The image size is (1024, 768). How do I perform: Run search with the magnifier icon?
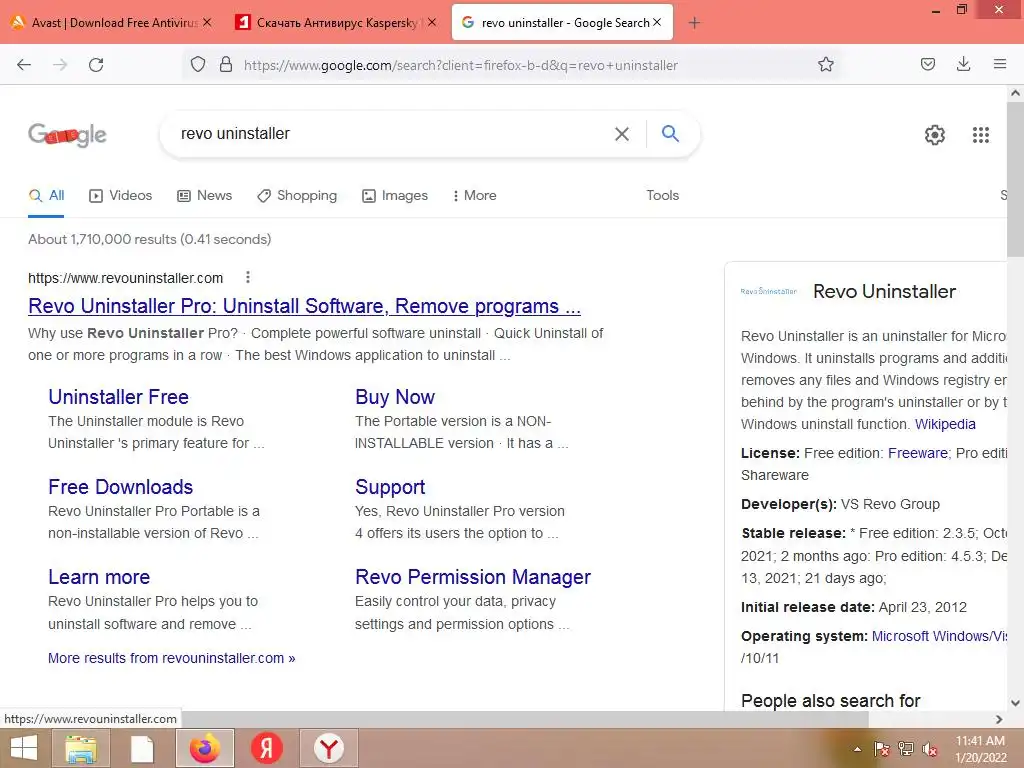point(670,133)
